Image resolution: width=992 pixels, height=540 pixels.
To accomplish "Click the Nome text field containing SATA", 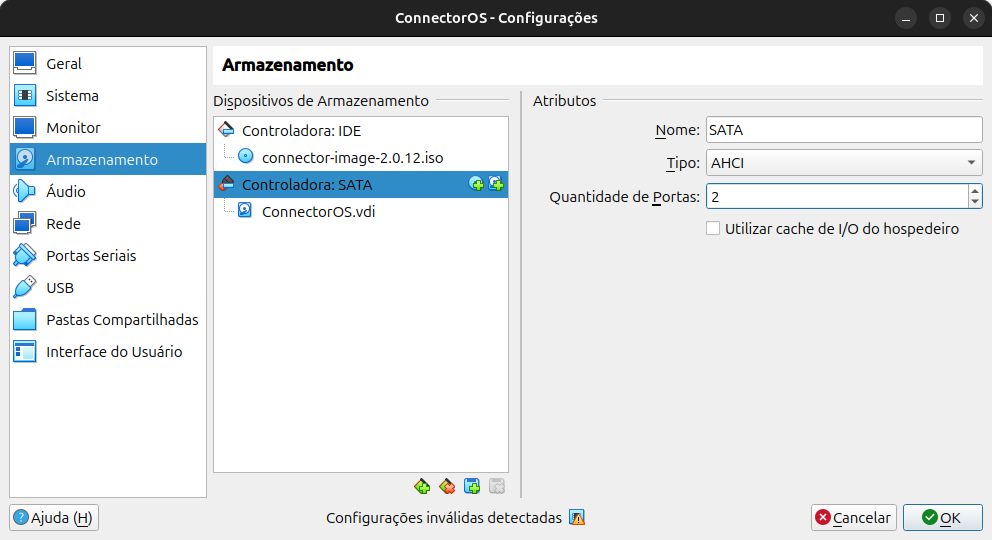I will tap(844, 130).
